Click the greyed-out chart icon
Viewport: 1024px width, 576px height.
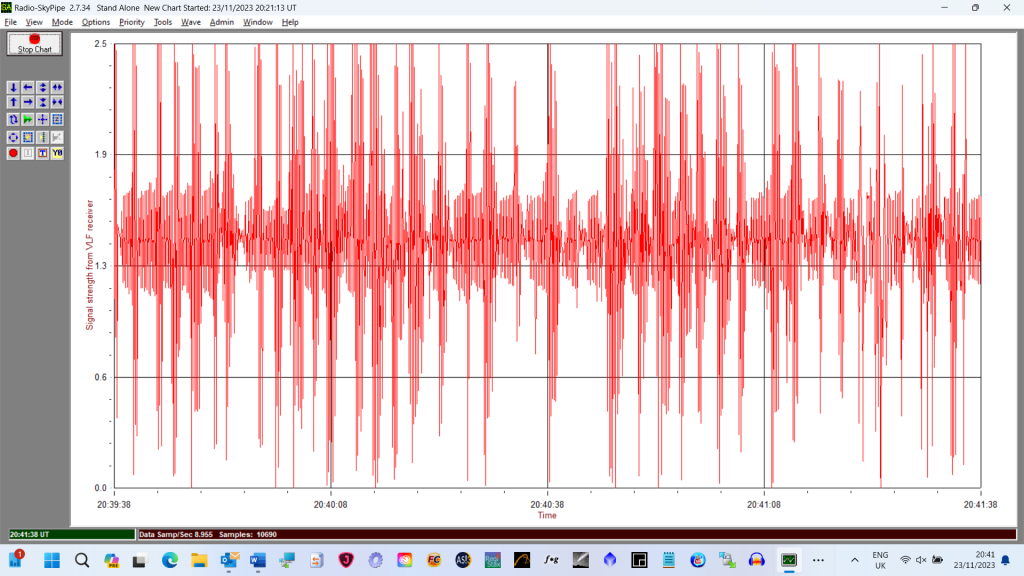[57, 137]
